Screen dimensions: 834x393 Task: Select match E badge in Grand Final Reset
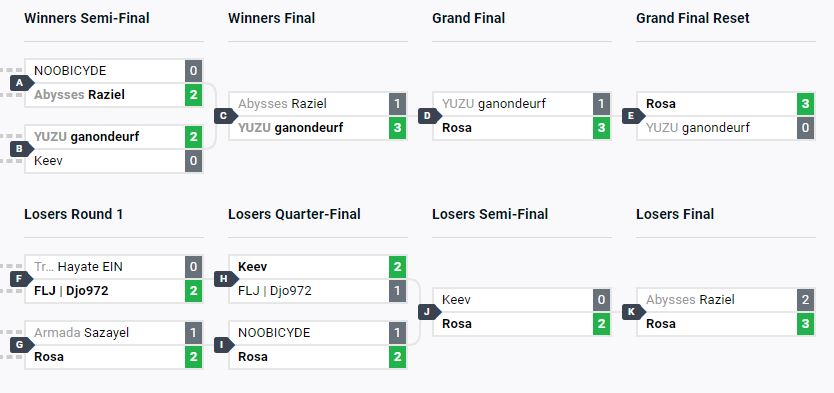tap(633, 116)
